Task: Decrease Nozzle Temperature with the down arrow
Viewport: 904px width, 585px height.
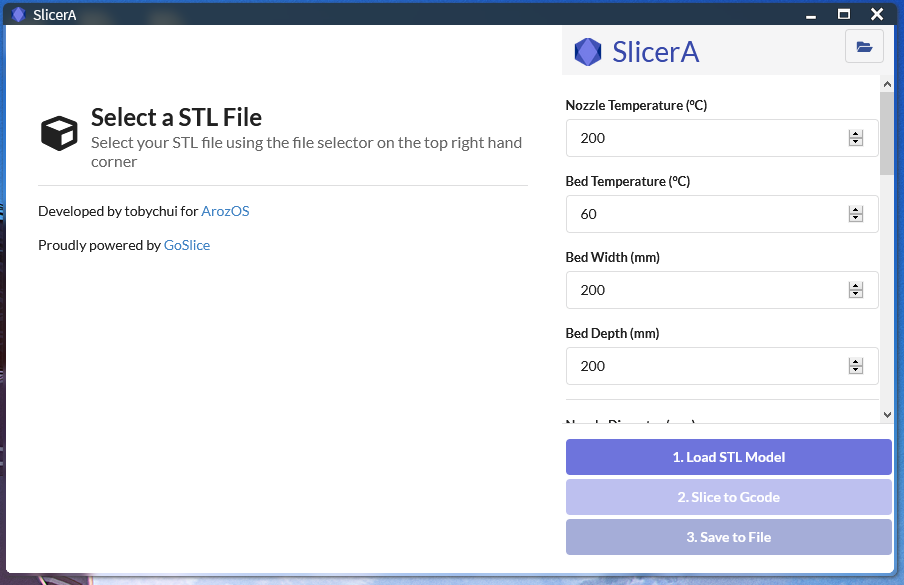Action: coord(856,142)
